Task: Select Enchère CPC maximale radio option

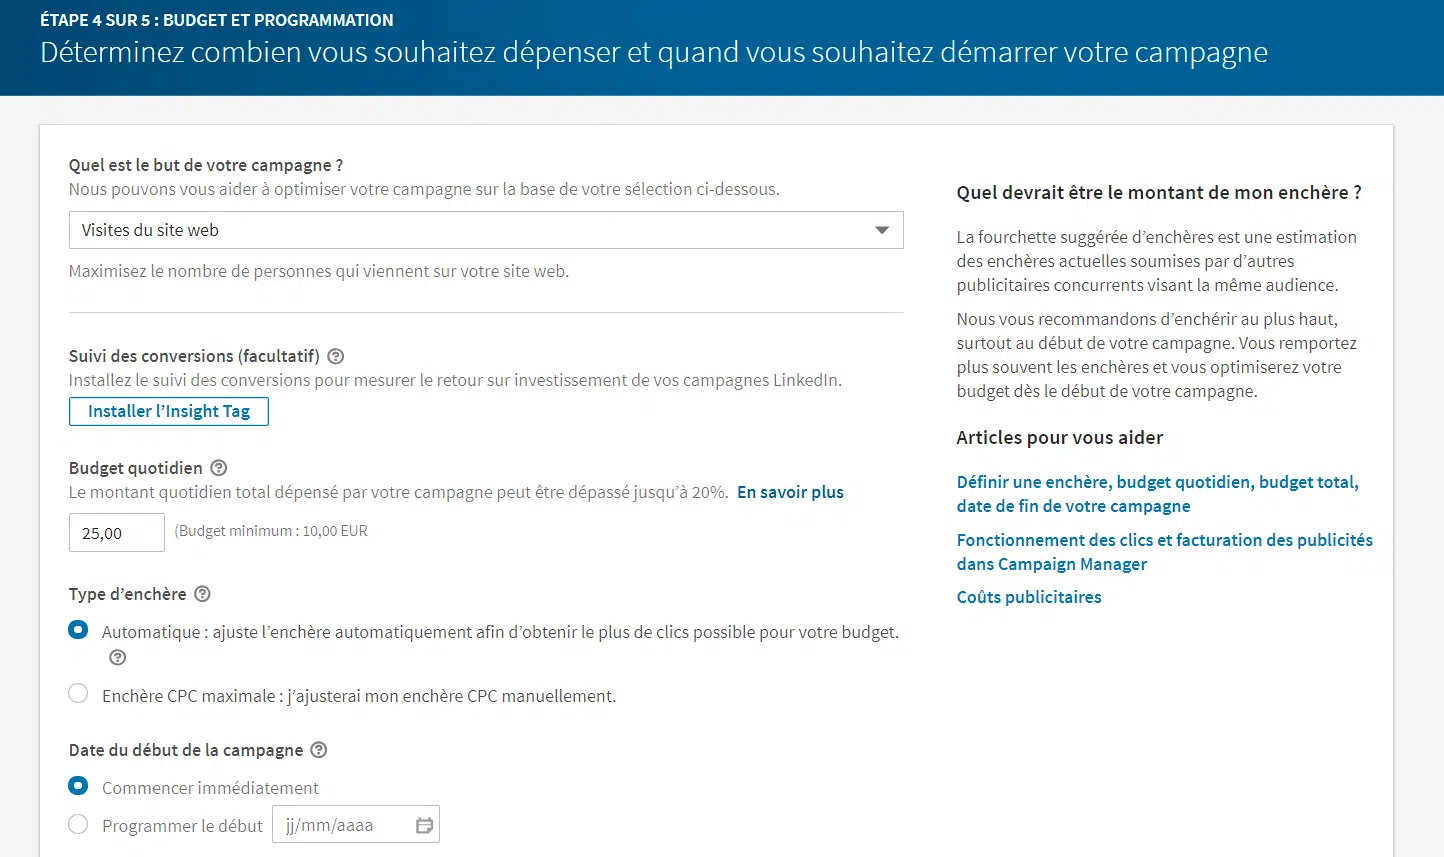Action: click(x=78, y=694)
